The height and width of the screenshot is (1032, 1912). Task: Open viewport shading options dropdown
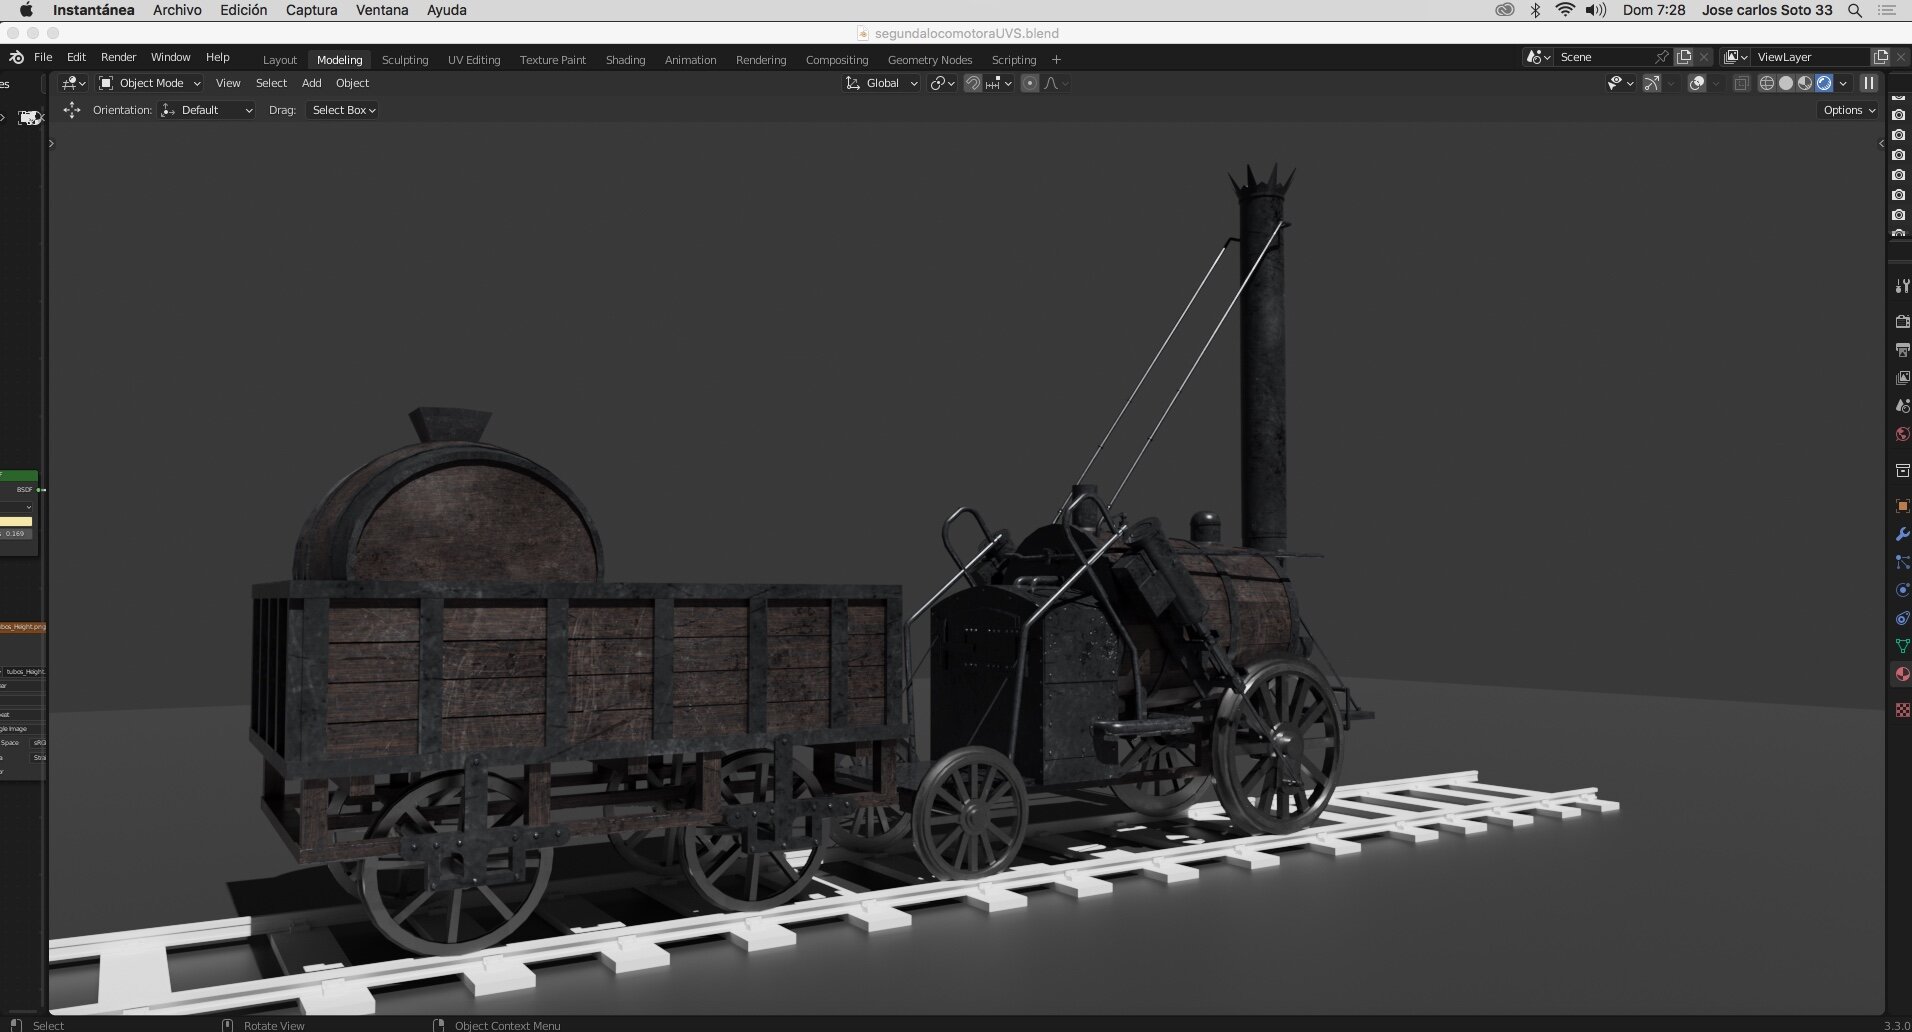coord(1843,83)
